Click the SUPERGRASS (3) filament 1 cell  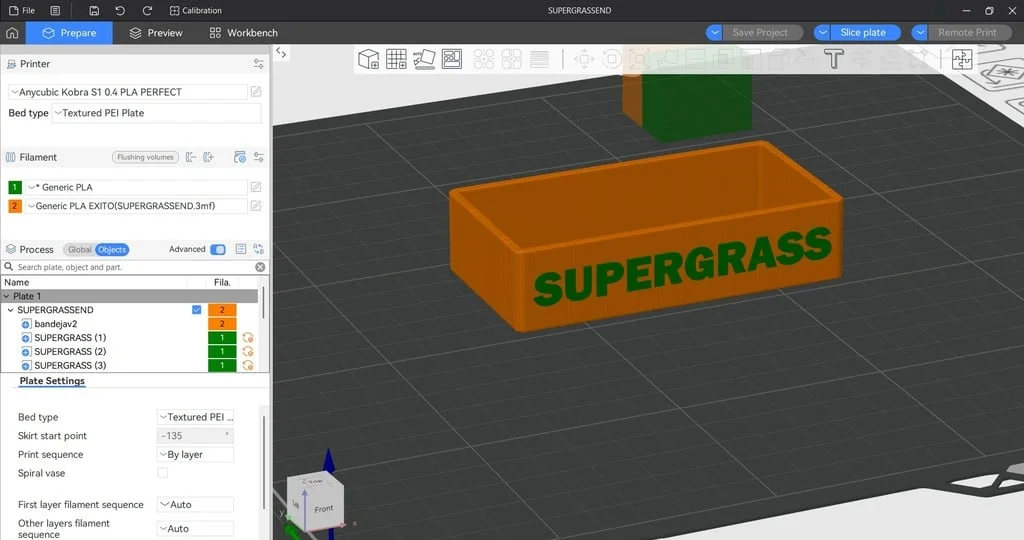tap(222, 366)
